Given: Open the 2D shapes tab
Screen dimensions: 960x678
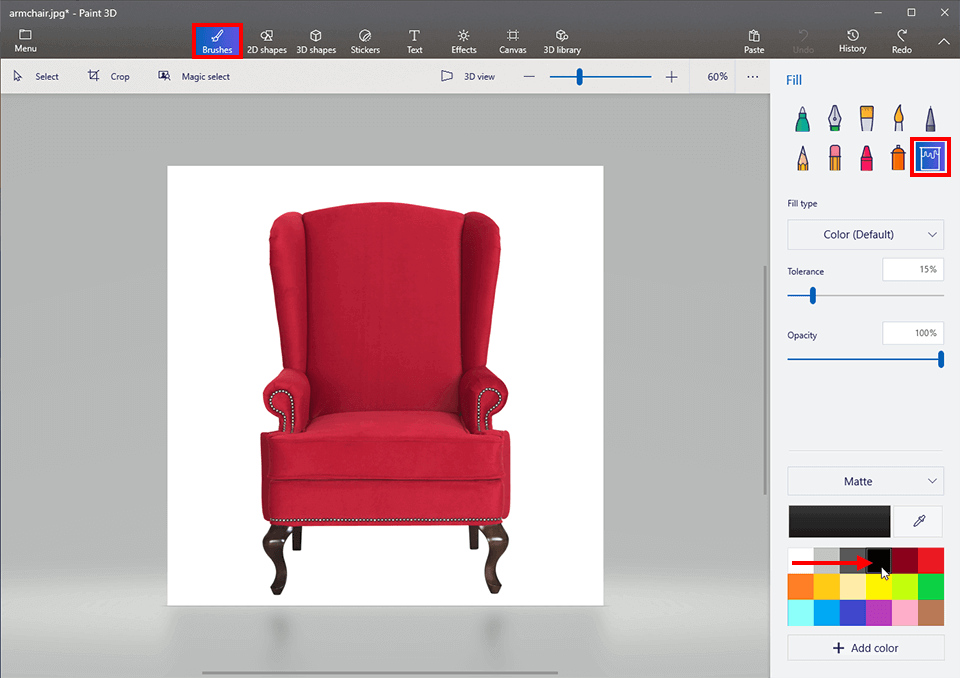Looking at the screenshot, I should (267, 41).
